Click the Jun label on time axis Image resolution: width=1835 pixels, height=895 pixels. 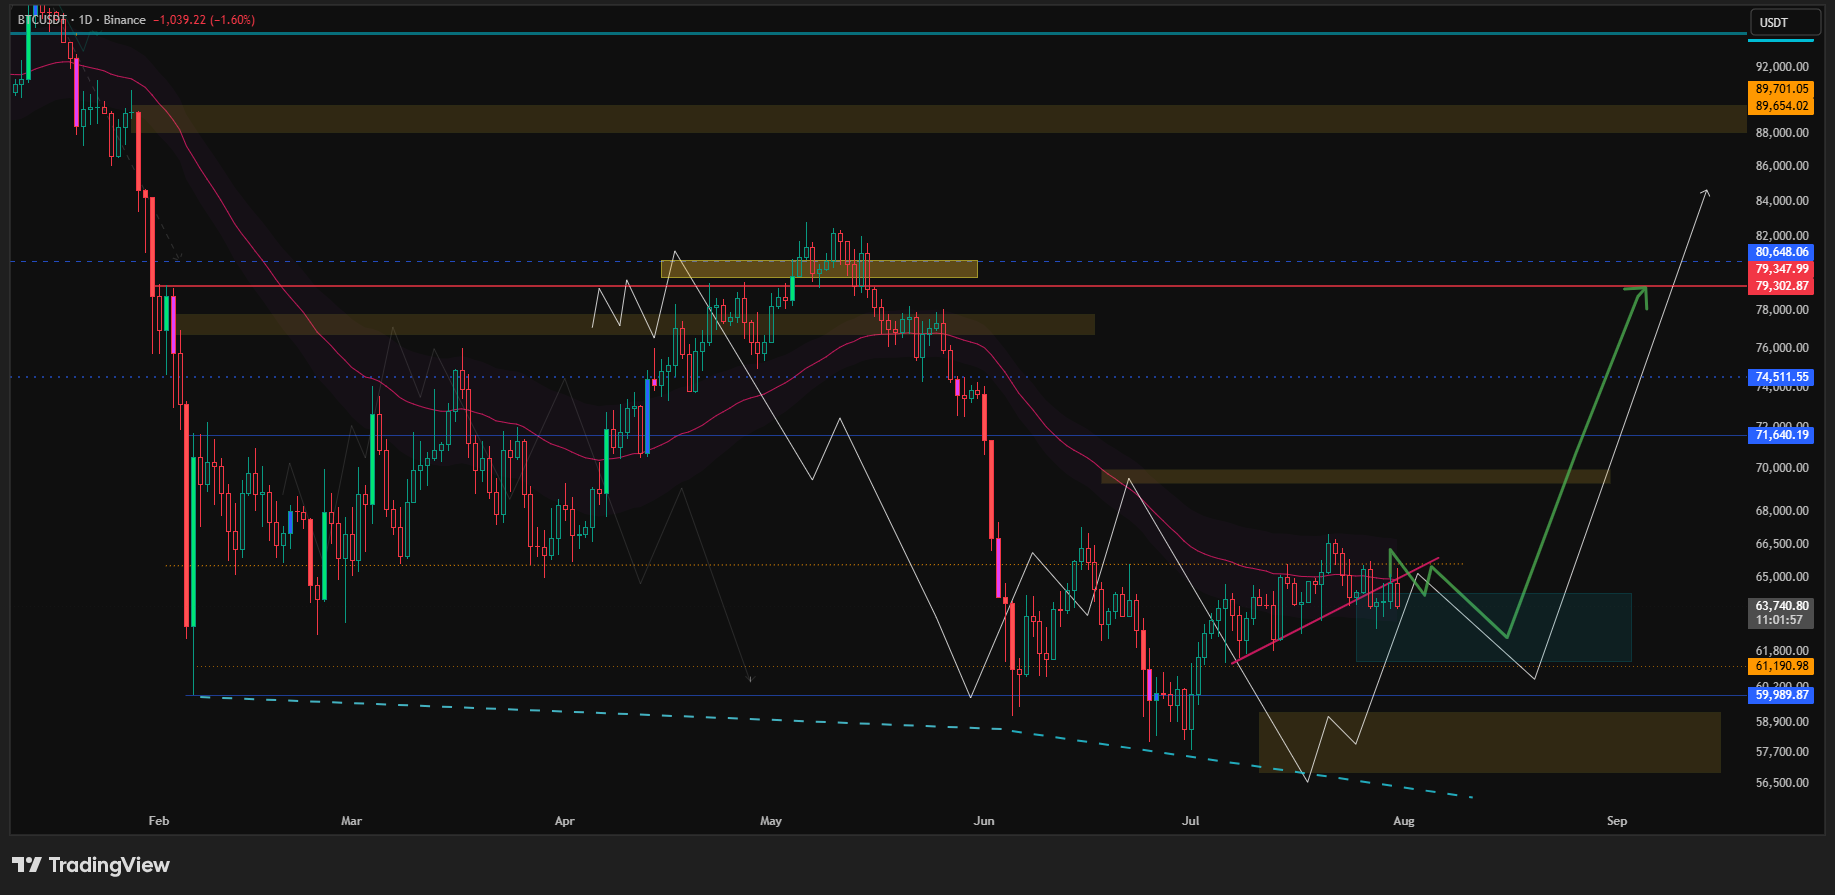[x=984, y=821]
